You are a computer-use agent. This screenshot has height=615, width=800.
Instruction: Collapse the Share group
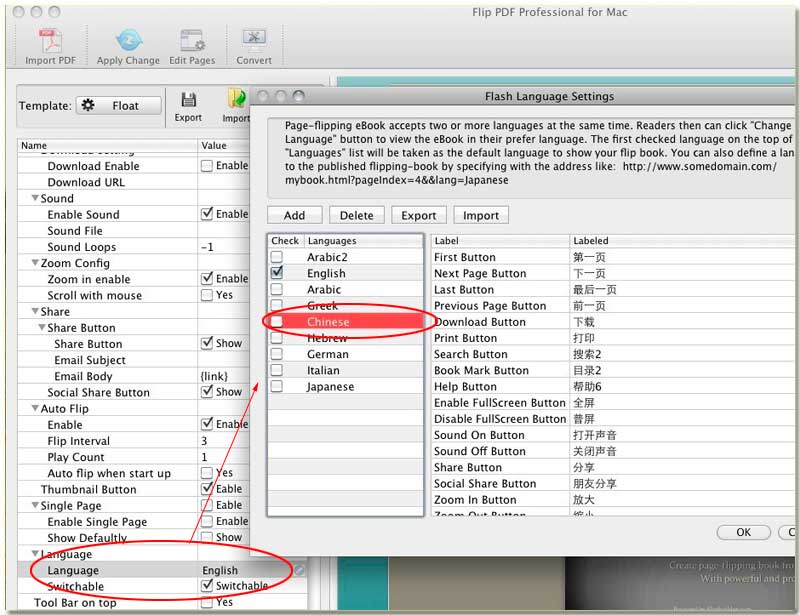tap(35, 311)
